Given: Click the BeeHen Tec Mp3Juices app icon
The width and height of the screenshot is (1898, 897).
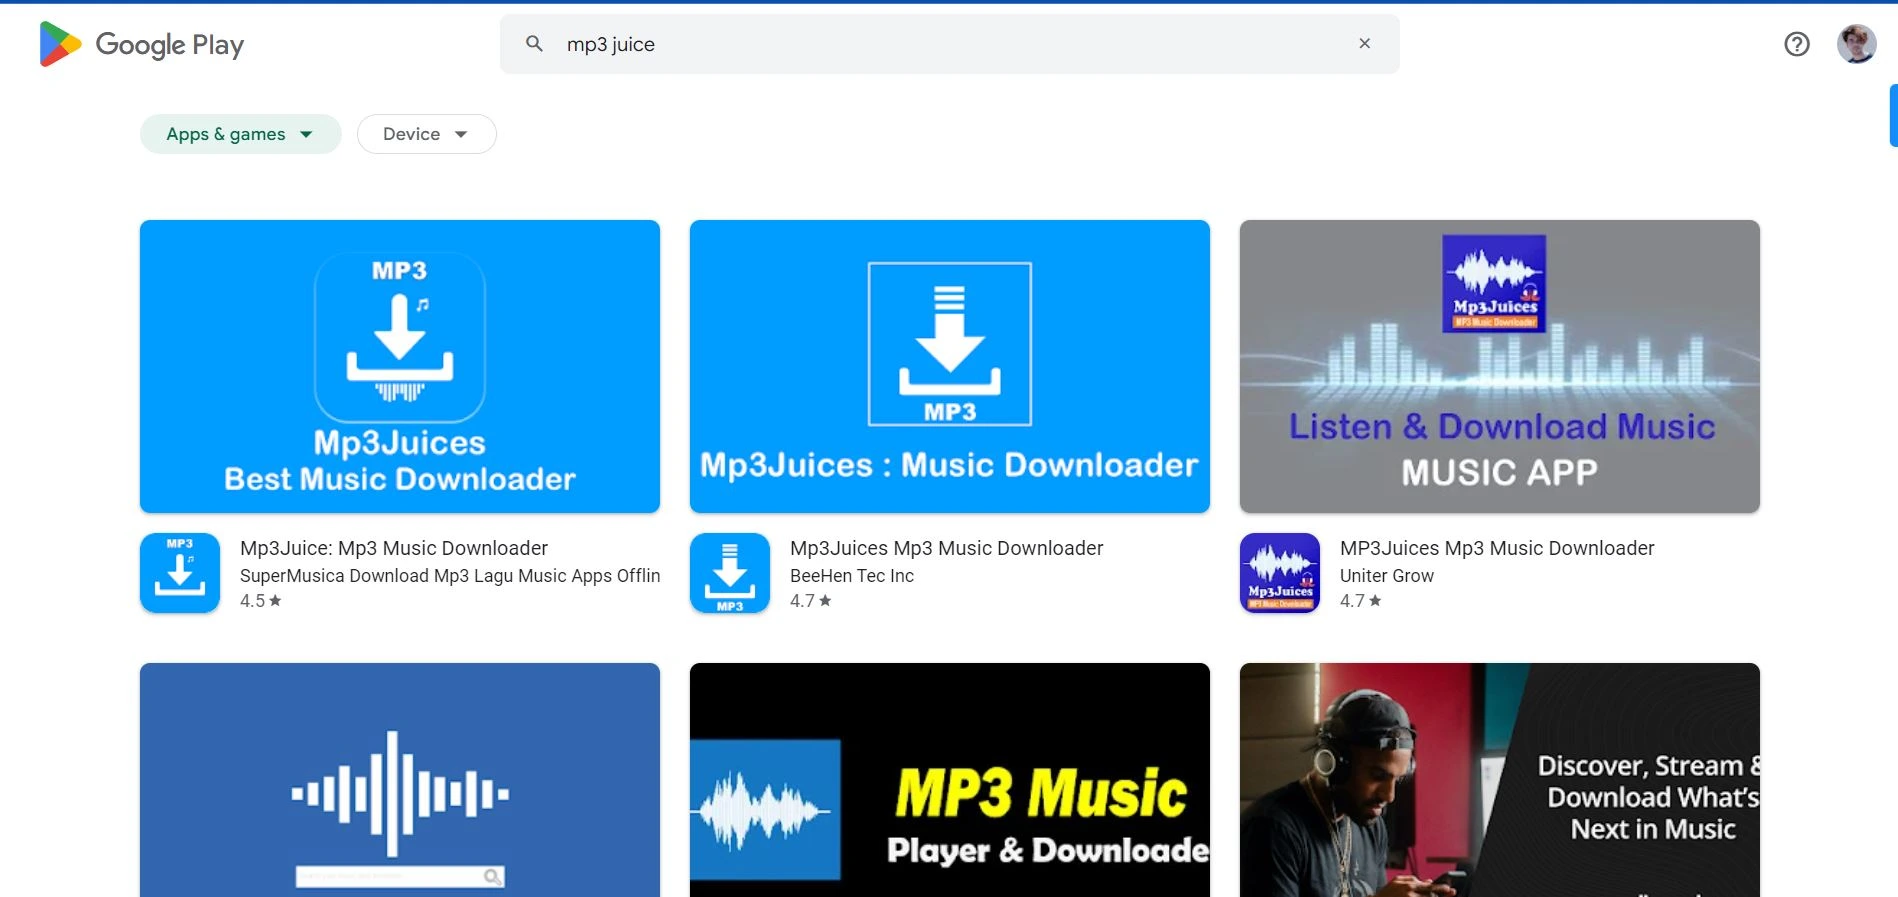Looking at the screenshot, I should click(x=730, y=573).
